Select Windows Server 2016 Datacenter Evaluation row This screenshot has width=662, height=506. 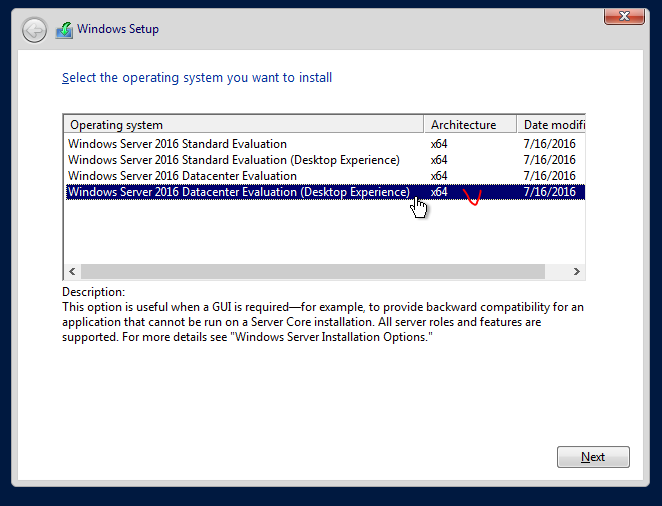(325, 176)
